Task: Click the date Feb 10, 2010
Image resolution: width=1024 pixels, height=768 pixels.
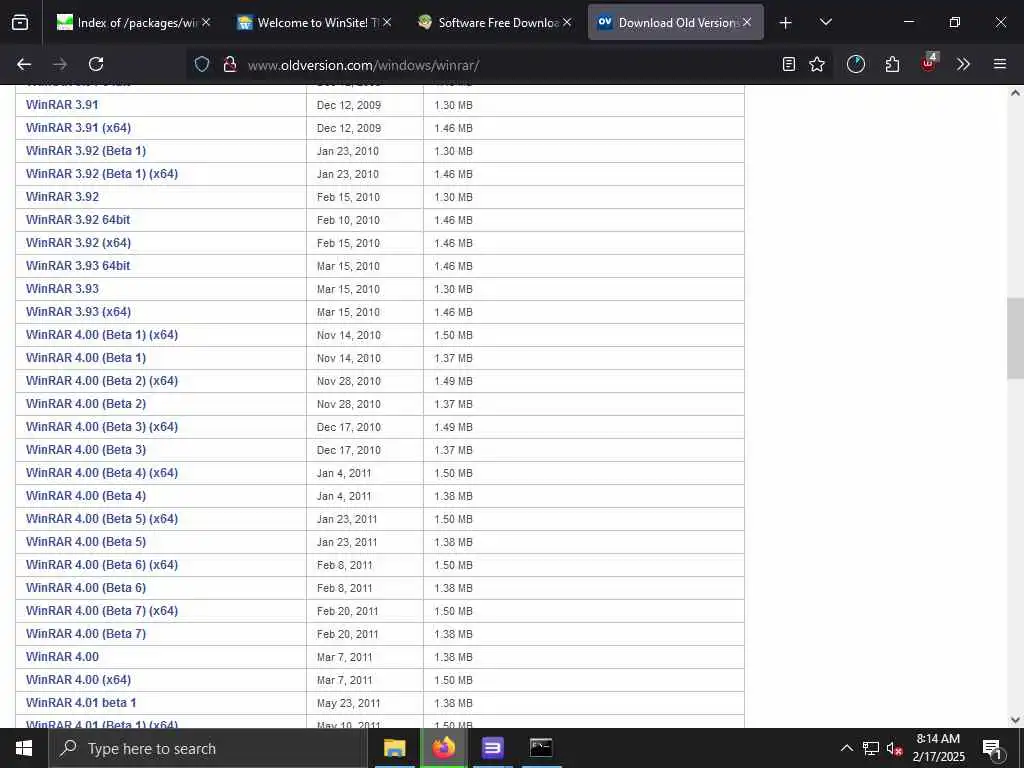Action: coord(348,220)
